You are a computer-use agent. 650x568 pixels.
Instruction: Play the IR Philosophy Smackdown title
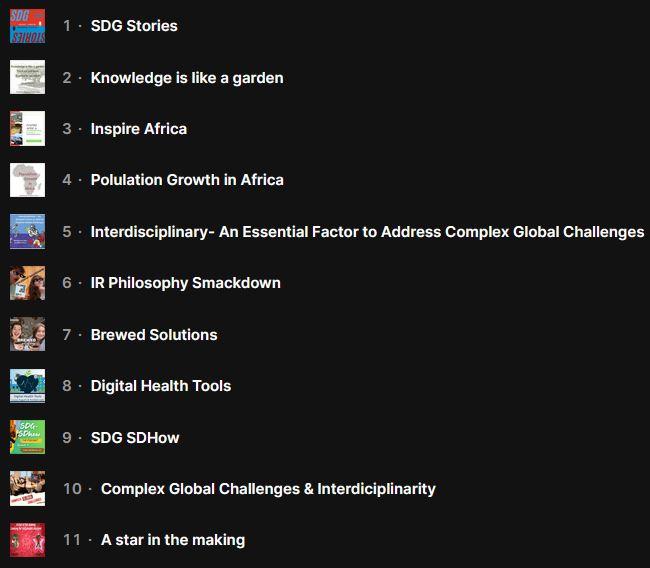185,283
